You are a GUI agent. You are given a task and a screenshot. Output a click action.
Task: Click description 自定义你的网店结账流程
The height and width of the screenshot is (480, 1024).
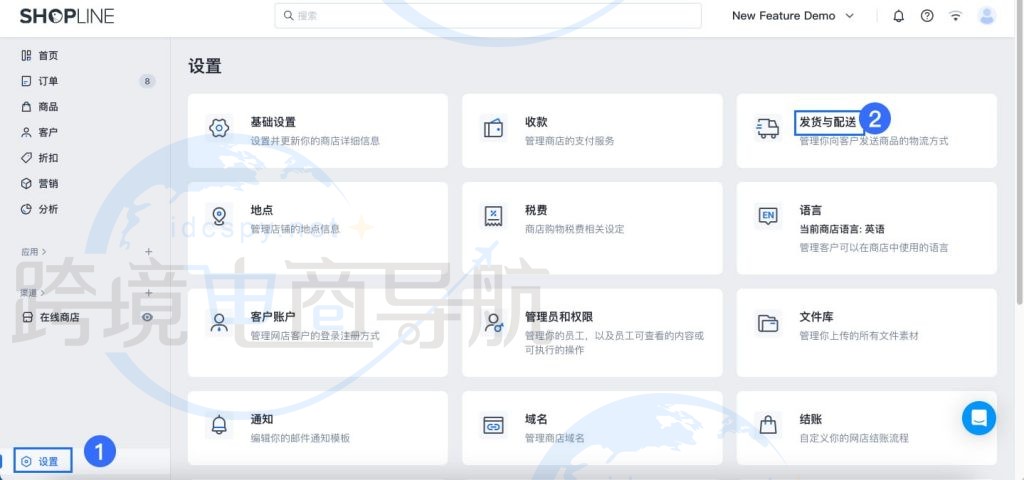pyautogui.click(x=854, y=438)
